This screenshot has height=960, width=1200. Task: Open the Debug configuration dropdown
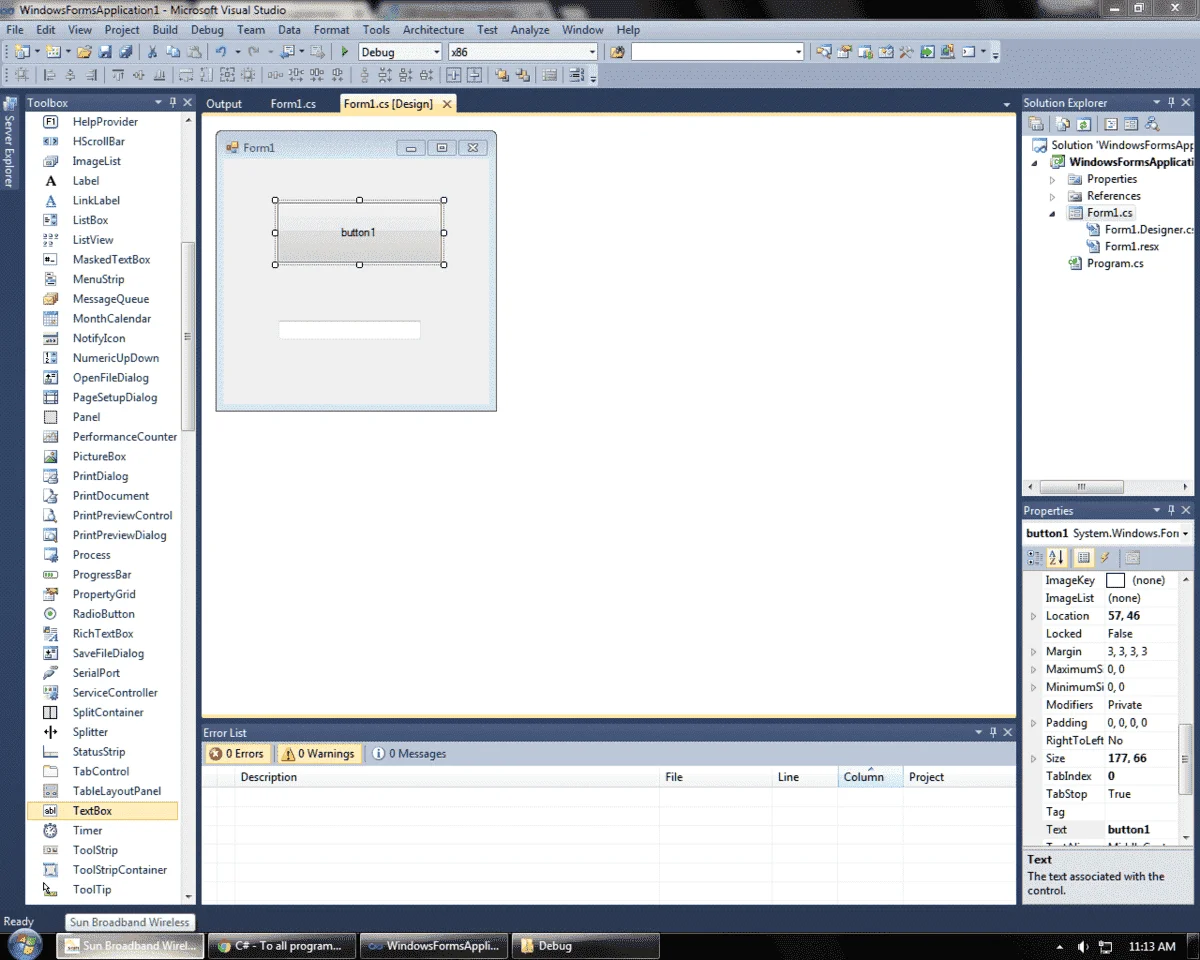pos(435,52)
